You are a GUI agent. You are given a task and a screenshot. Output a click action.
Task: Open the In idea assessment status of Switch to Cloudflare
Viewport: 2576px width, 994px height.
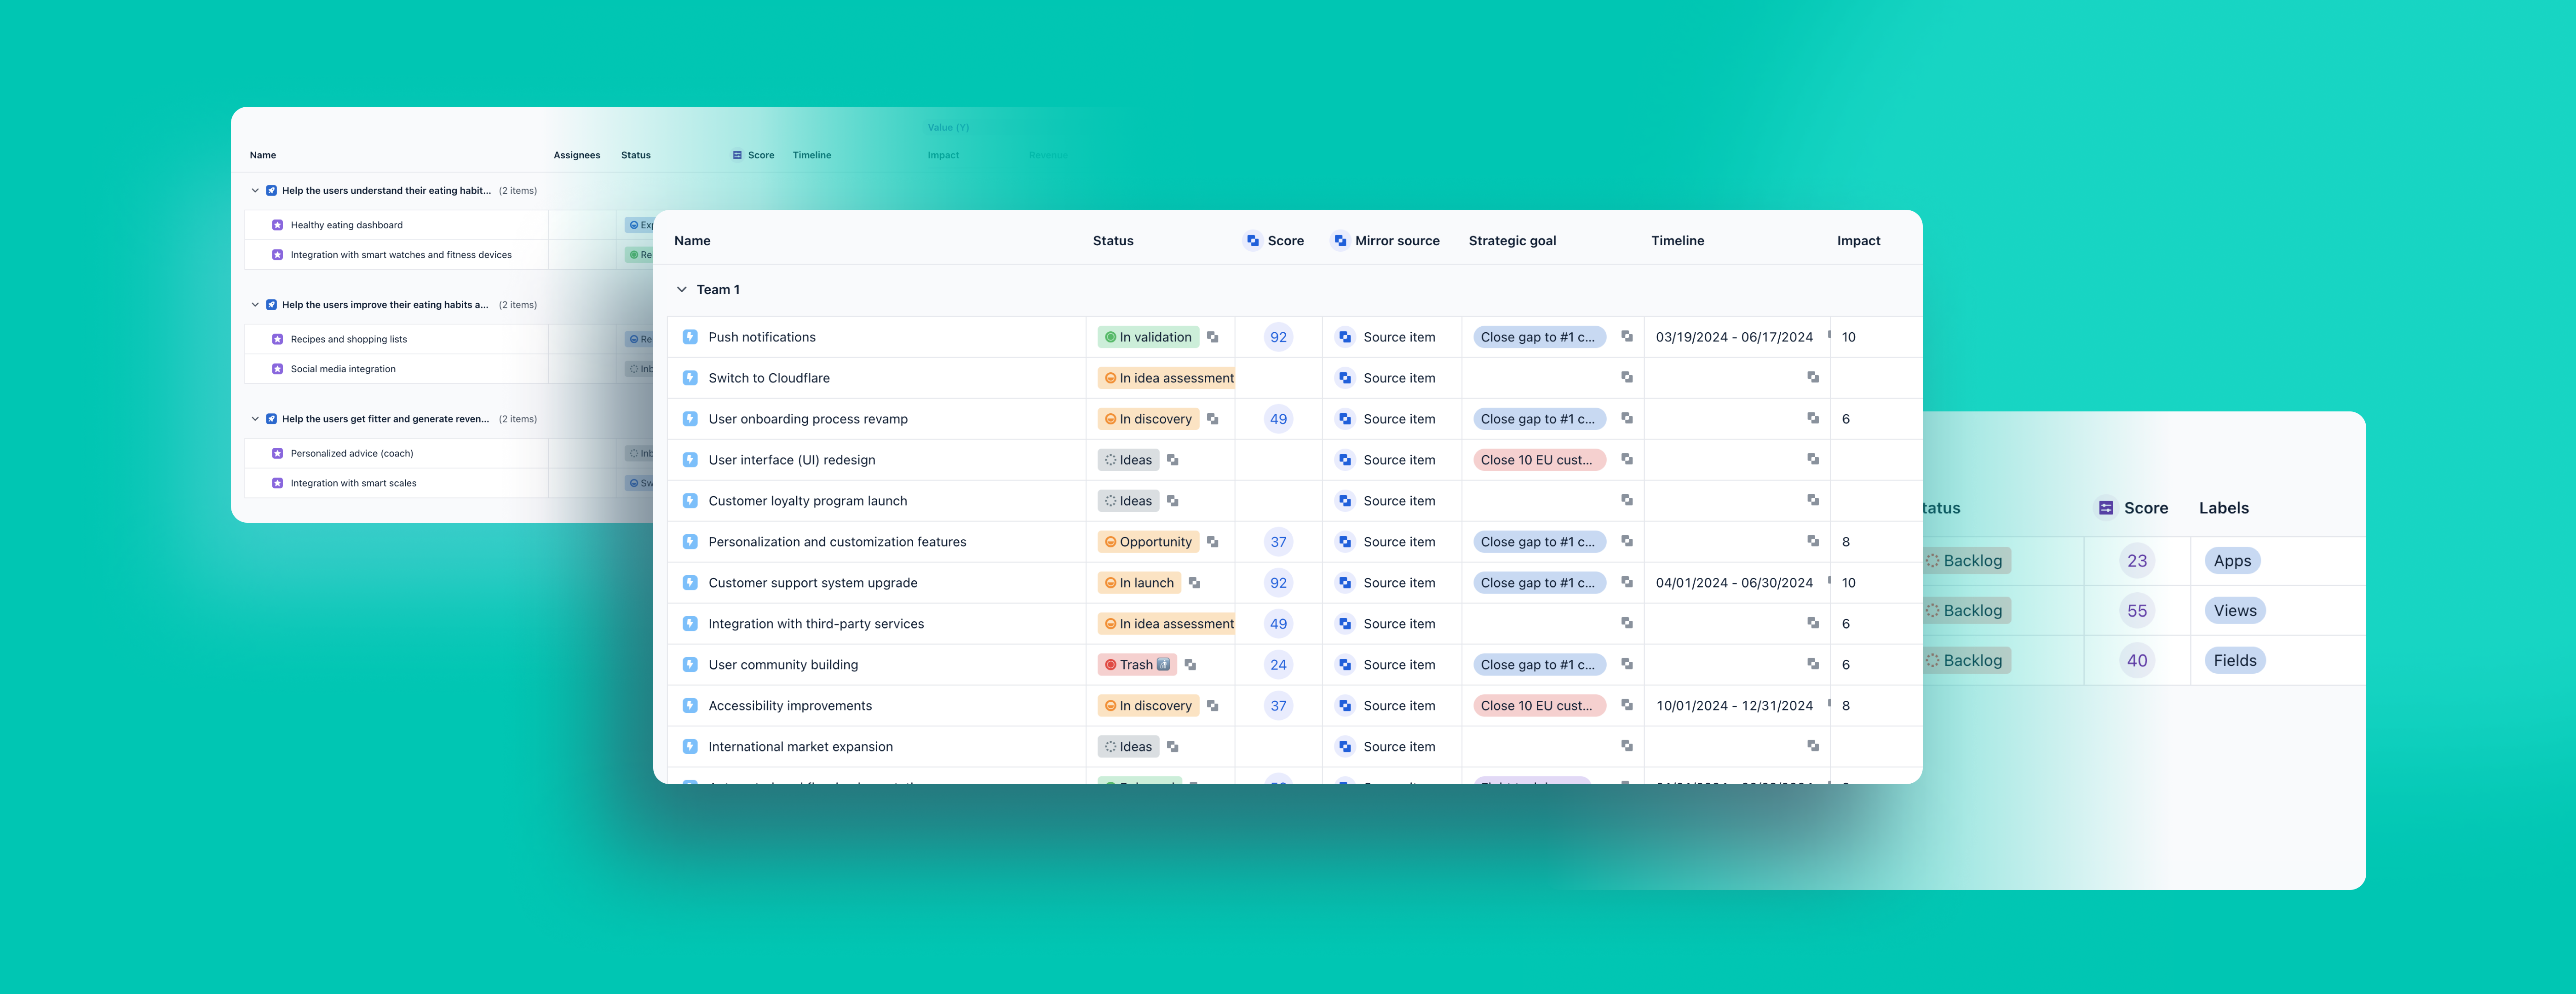pos(1167,378)
